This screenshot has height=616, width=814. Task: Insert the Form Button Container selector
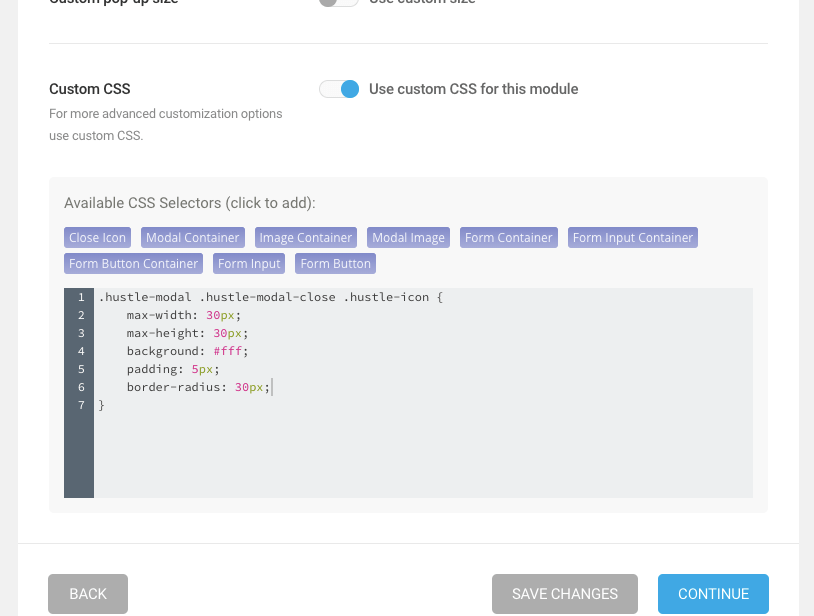(x=133, y=264)
